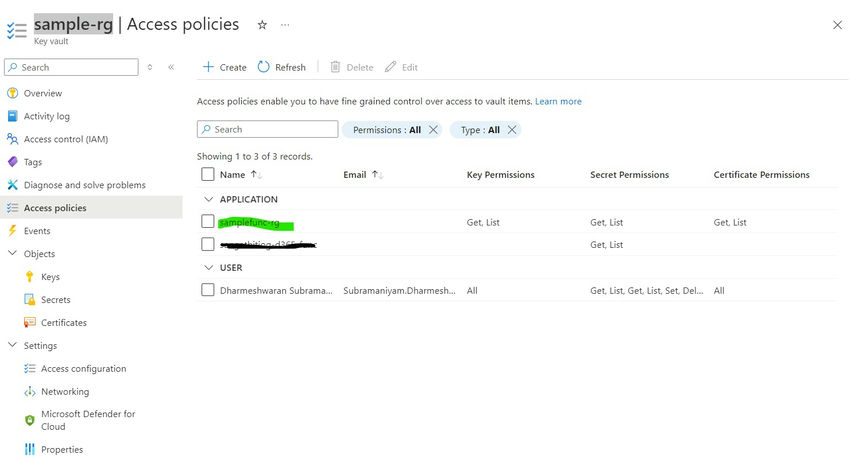
Task: Click the Access control (IAM) people icon
Action: [12, 139]
